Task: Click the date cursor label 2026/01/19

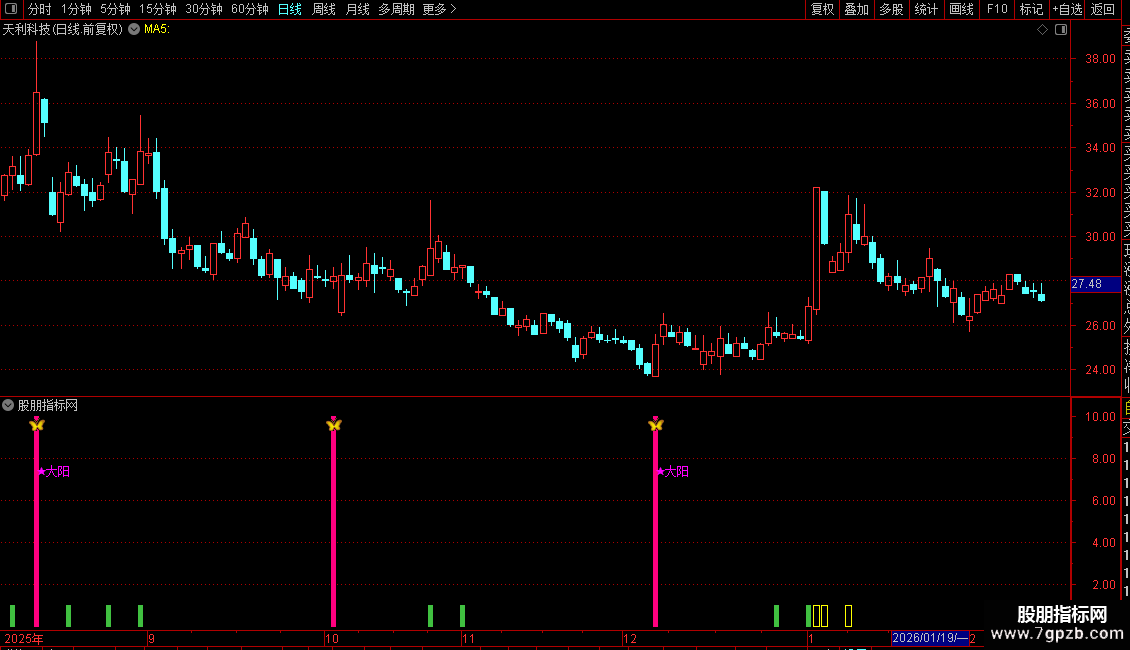Action: click(930, 638)
